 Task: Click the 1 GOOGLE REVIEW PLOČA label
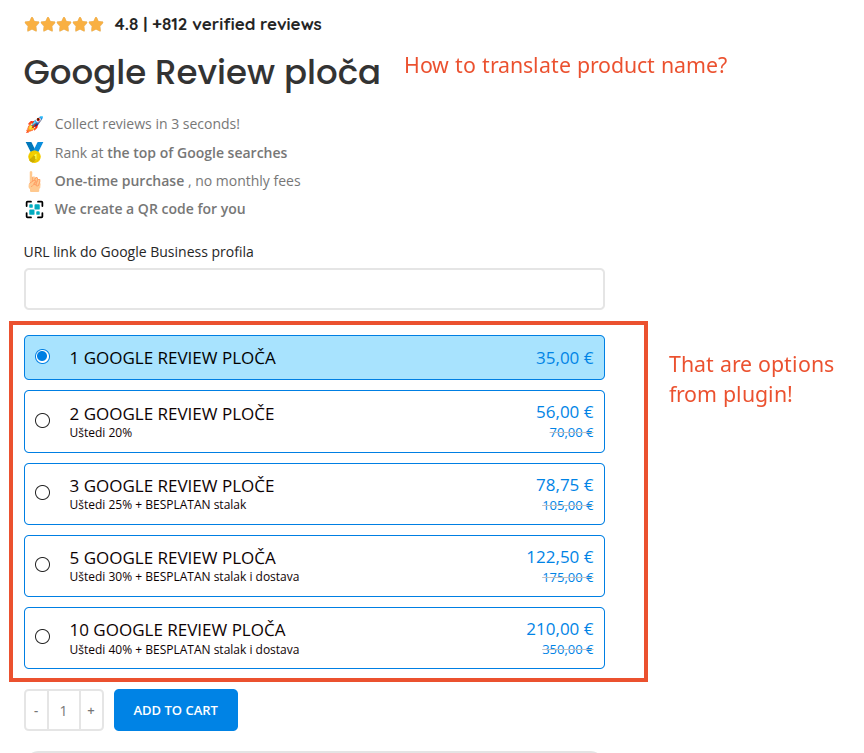point(172,357)
